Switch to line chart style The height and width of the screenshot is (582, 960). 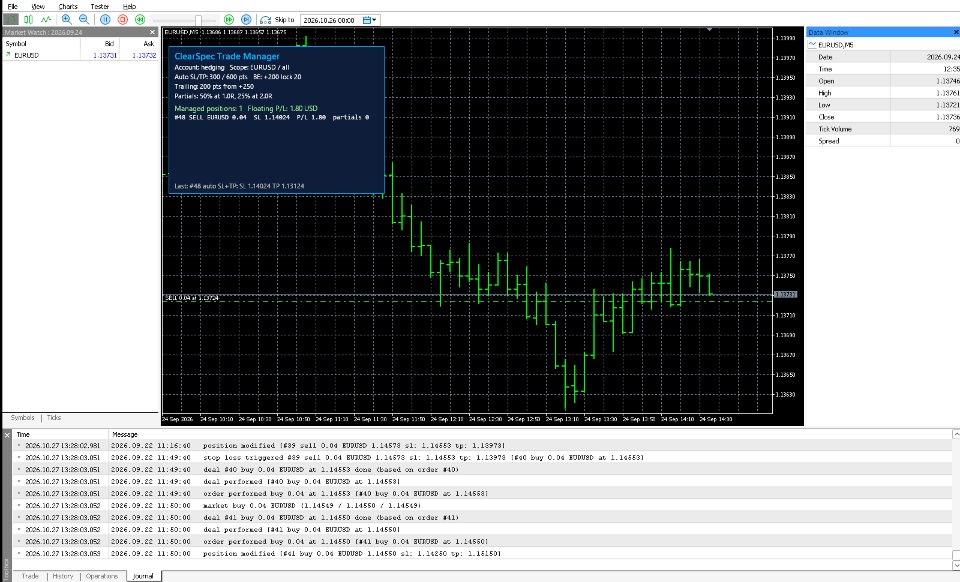[x=46, y=20]
